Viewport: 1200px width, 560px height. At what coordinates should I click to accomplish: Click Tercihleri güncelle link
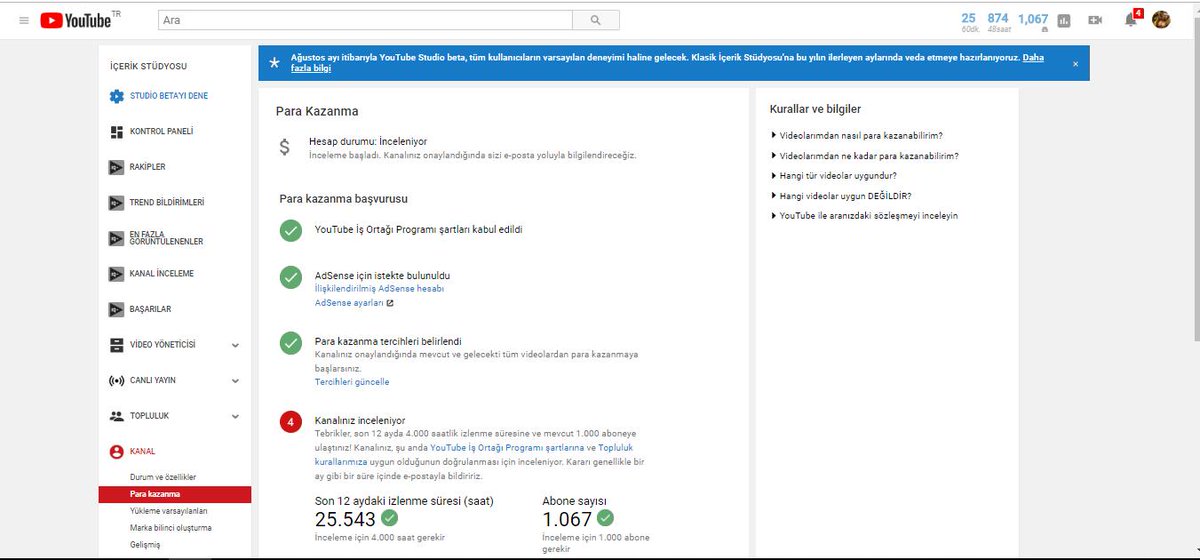(352, 382)
